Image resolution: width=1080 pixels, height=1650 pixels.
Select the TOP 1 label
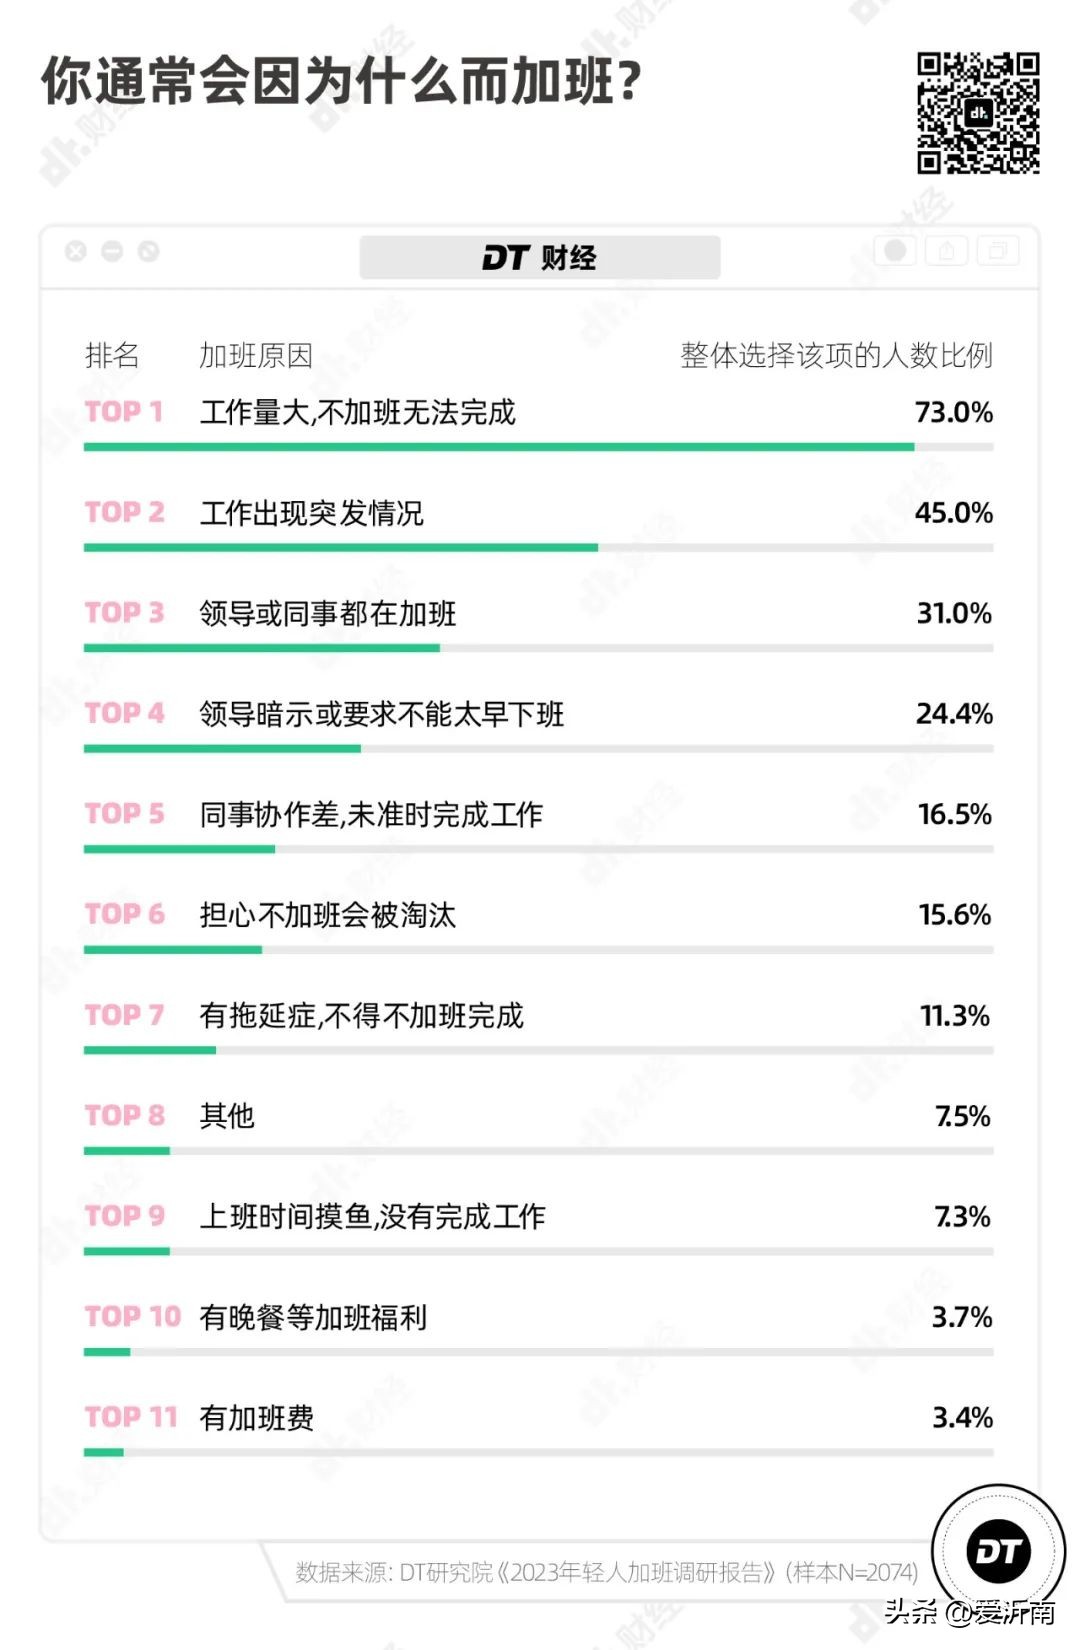point(124,412)
